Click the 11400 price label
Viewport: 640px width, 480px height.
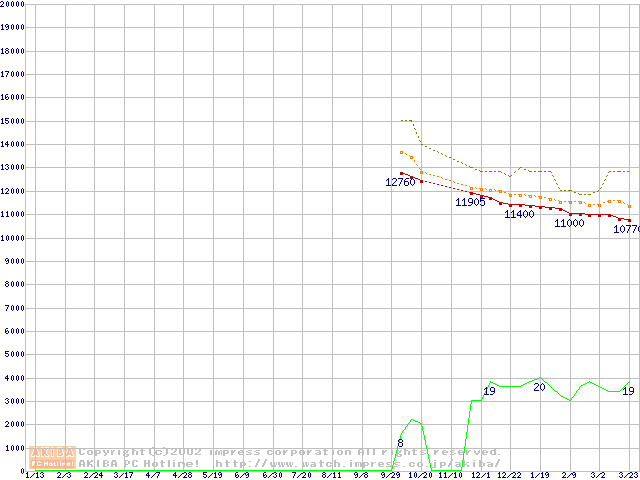tap(519, 214)
